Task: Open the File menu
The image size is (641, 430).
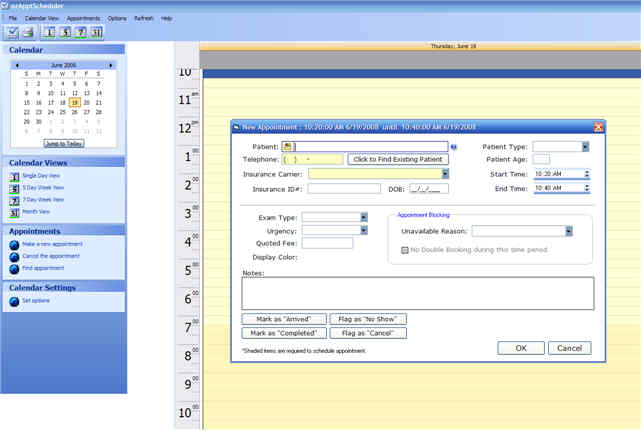Action: (13, 18)
